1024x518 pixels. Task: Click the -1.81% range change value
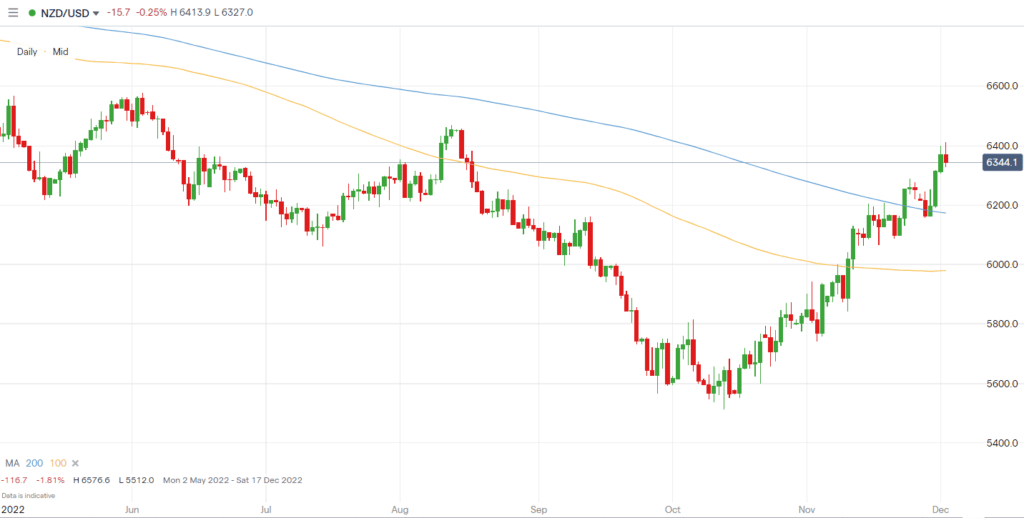[50, 480]
